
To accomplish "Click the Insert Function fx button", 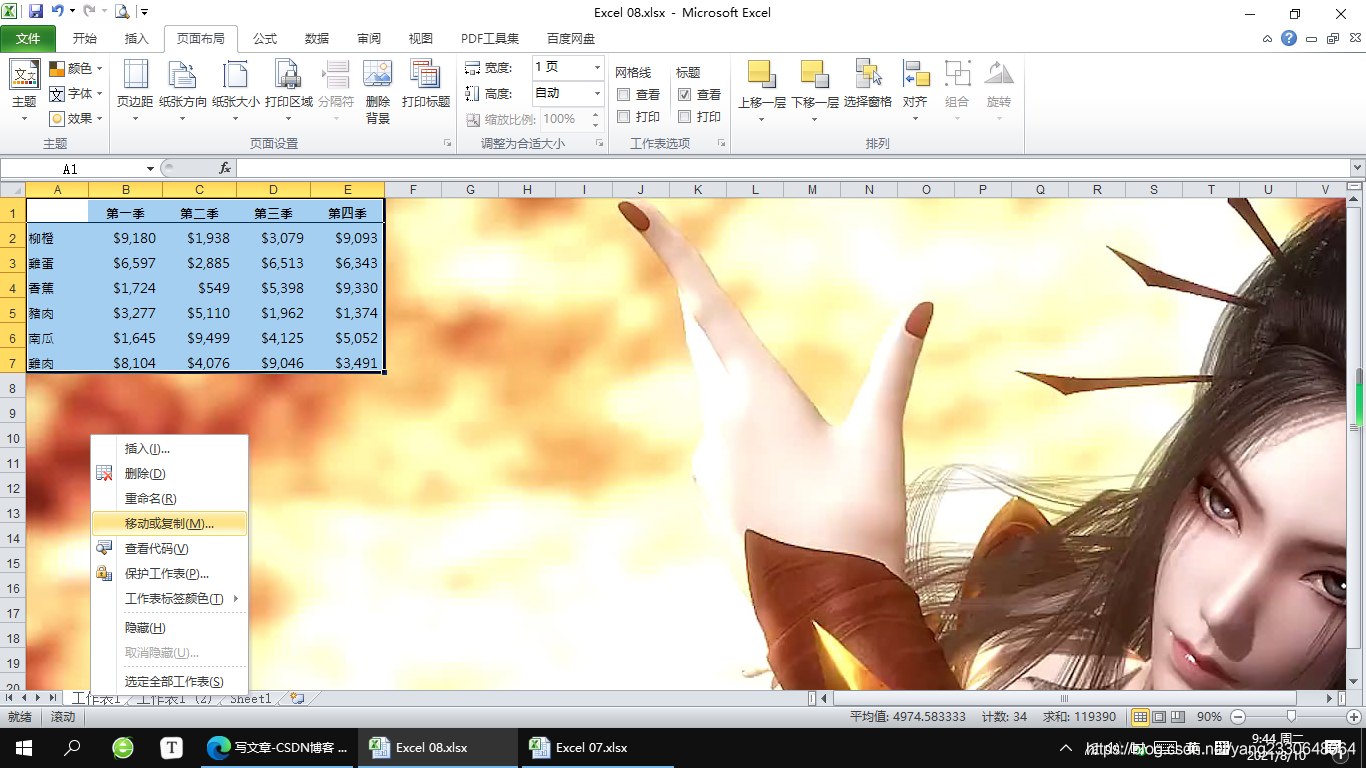I will click(225, 169).
